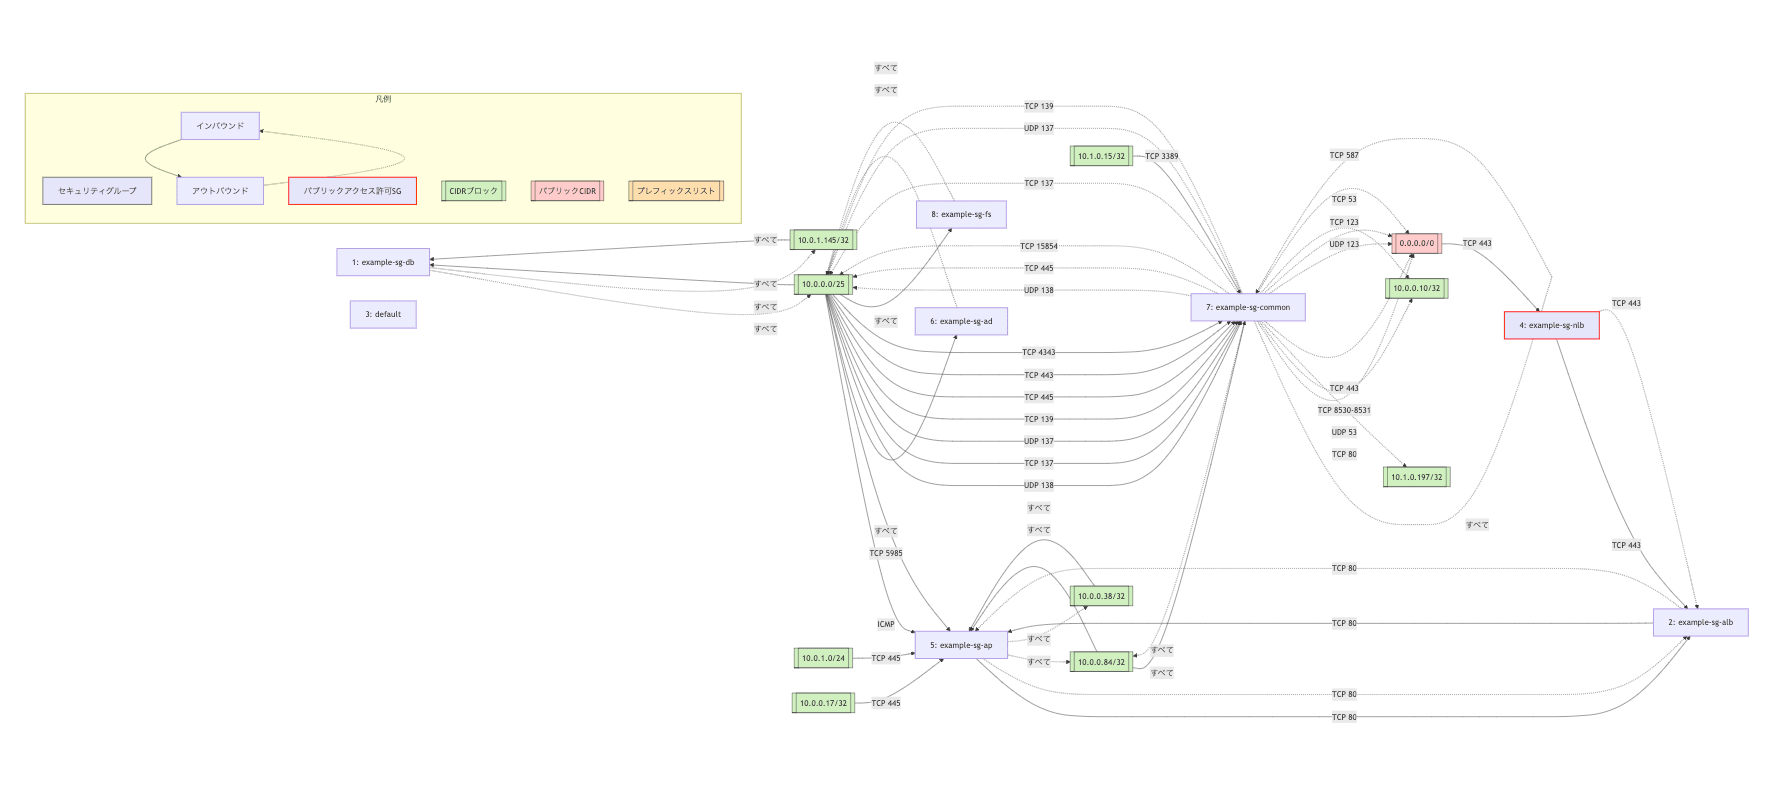Click the TCP 3389 edge label
The image size is (1785, 791).
1162,156
